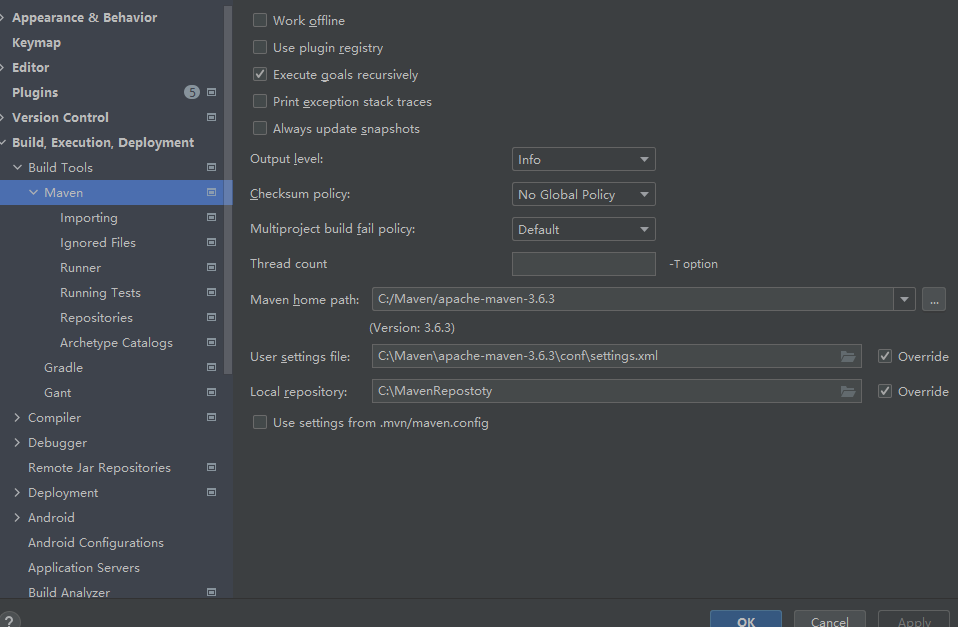Select Repositories under Maven
This screenshot has width=958, height=627.
97,318
